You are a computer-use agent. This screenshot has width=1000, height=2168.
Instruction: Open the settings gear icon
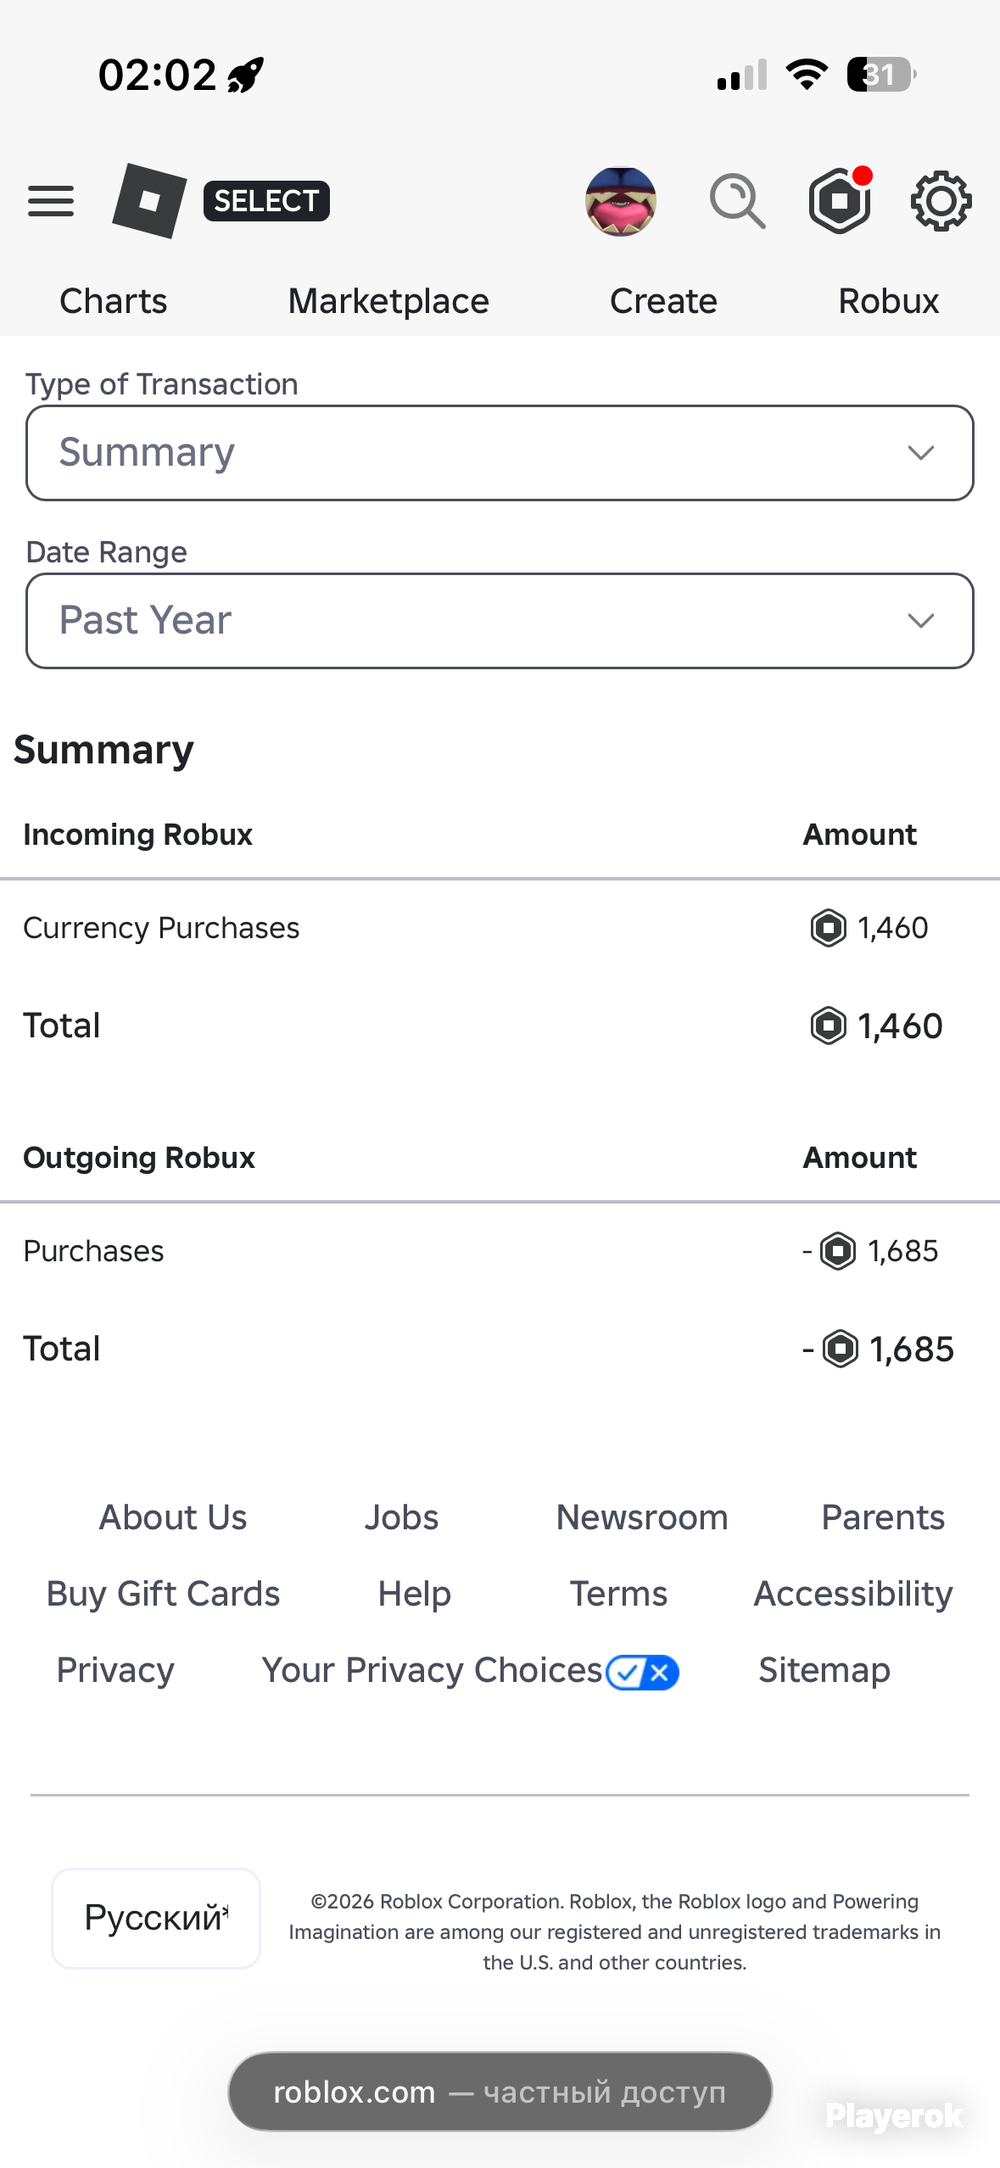[x=941, y=201]
